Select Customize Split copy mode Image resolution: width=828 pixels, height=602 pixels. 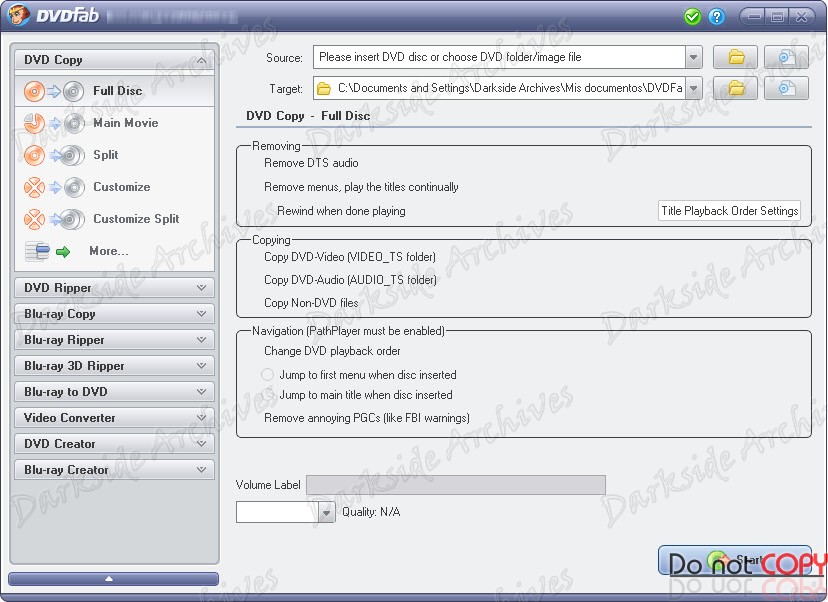115,219
